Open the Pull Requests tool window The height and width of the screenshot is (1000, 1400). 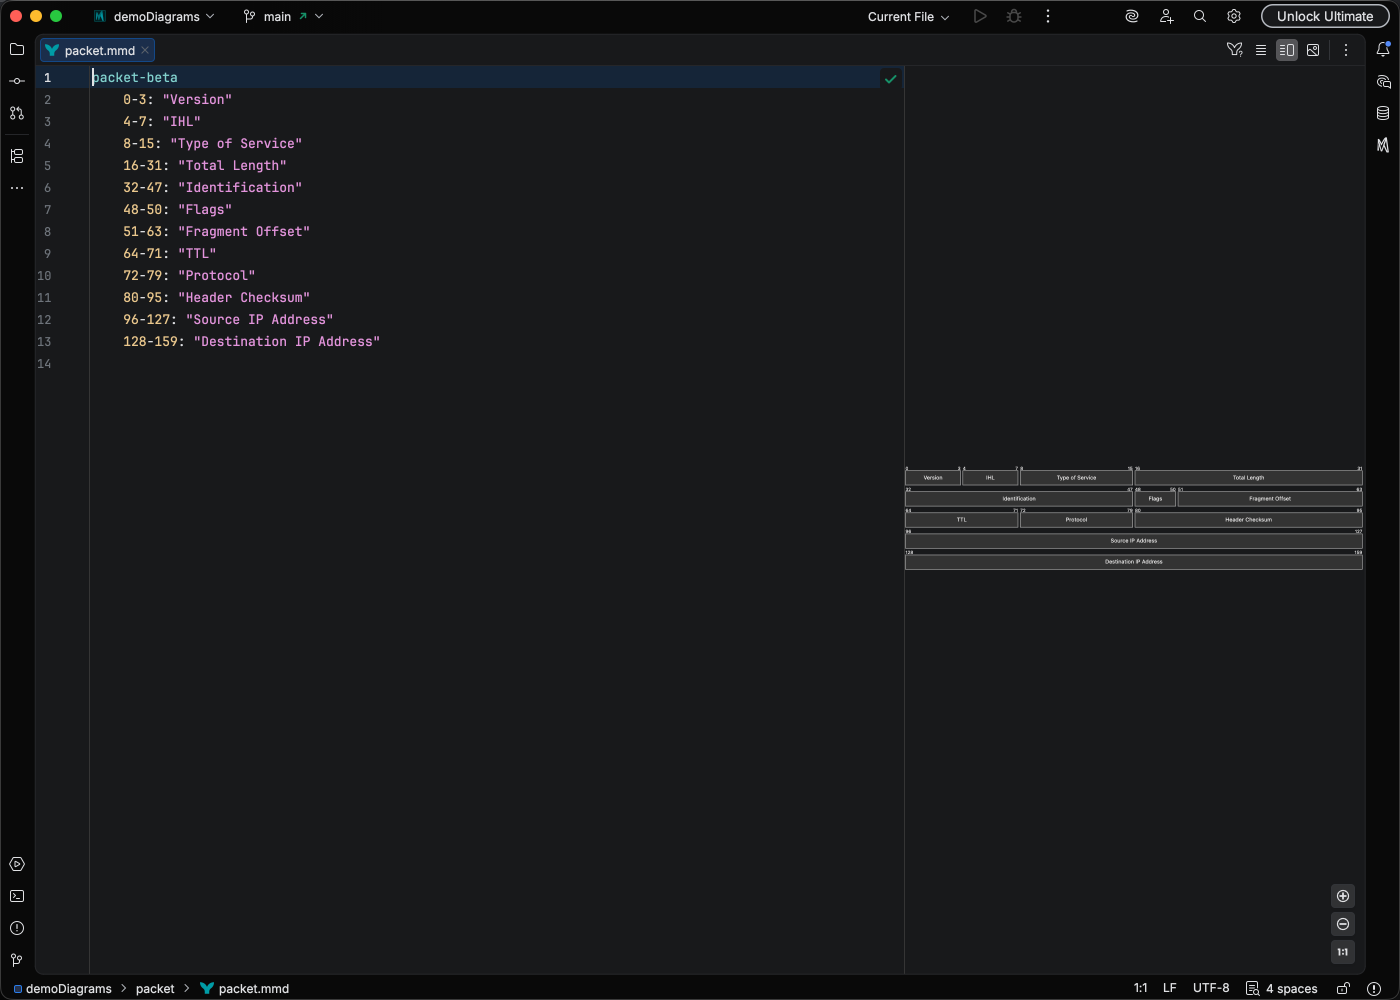17,113
